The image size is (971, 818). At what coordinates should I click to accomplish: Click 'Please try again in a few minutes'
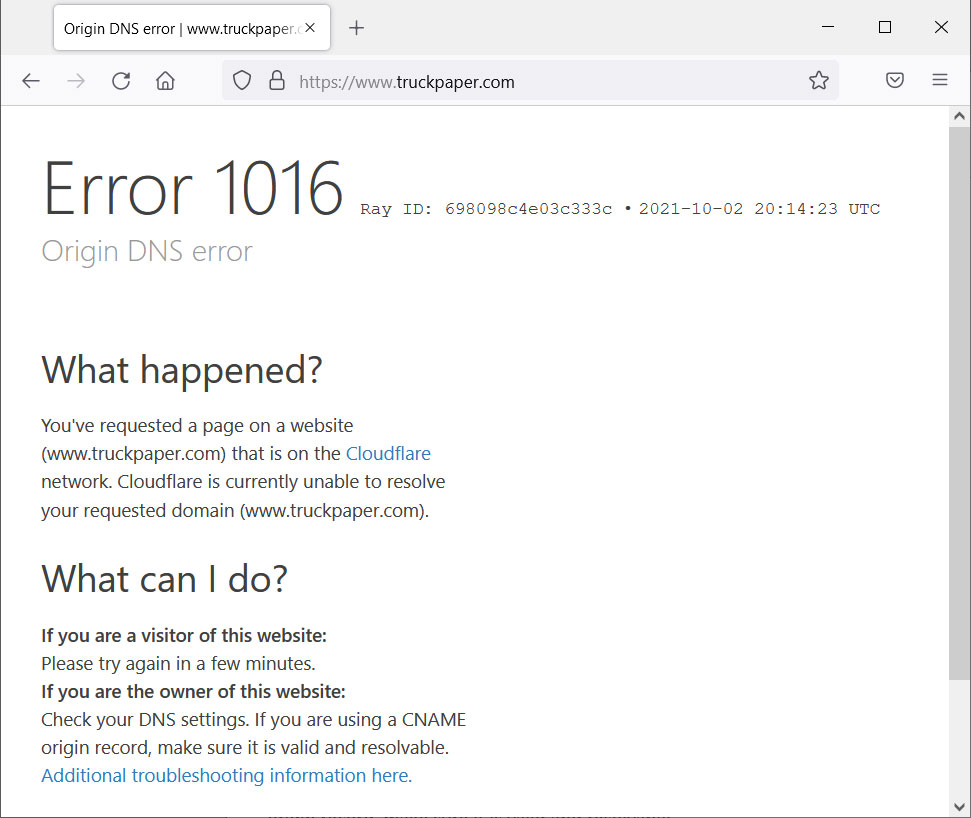[178, 663]
